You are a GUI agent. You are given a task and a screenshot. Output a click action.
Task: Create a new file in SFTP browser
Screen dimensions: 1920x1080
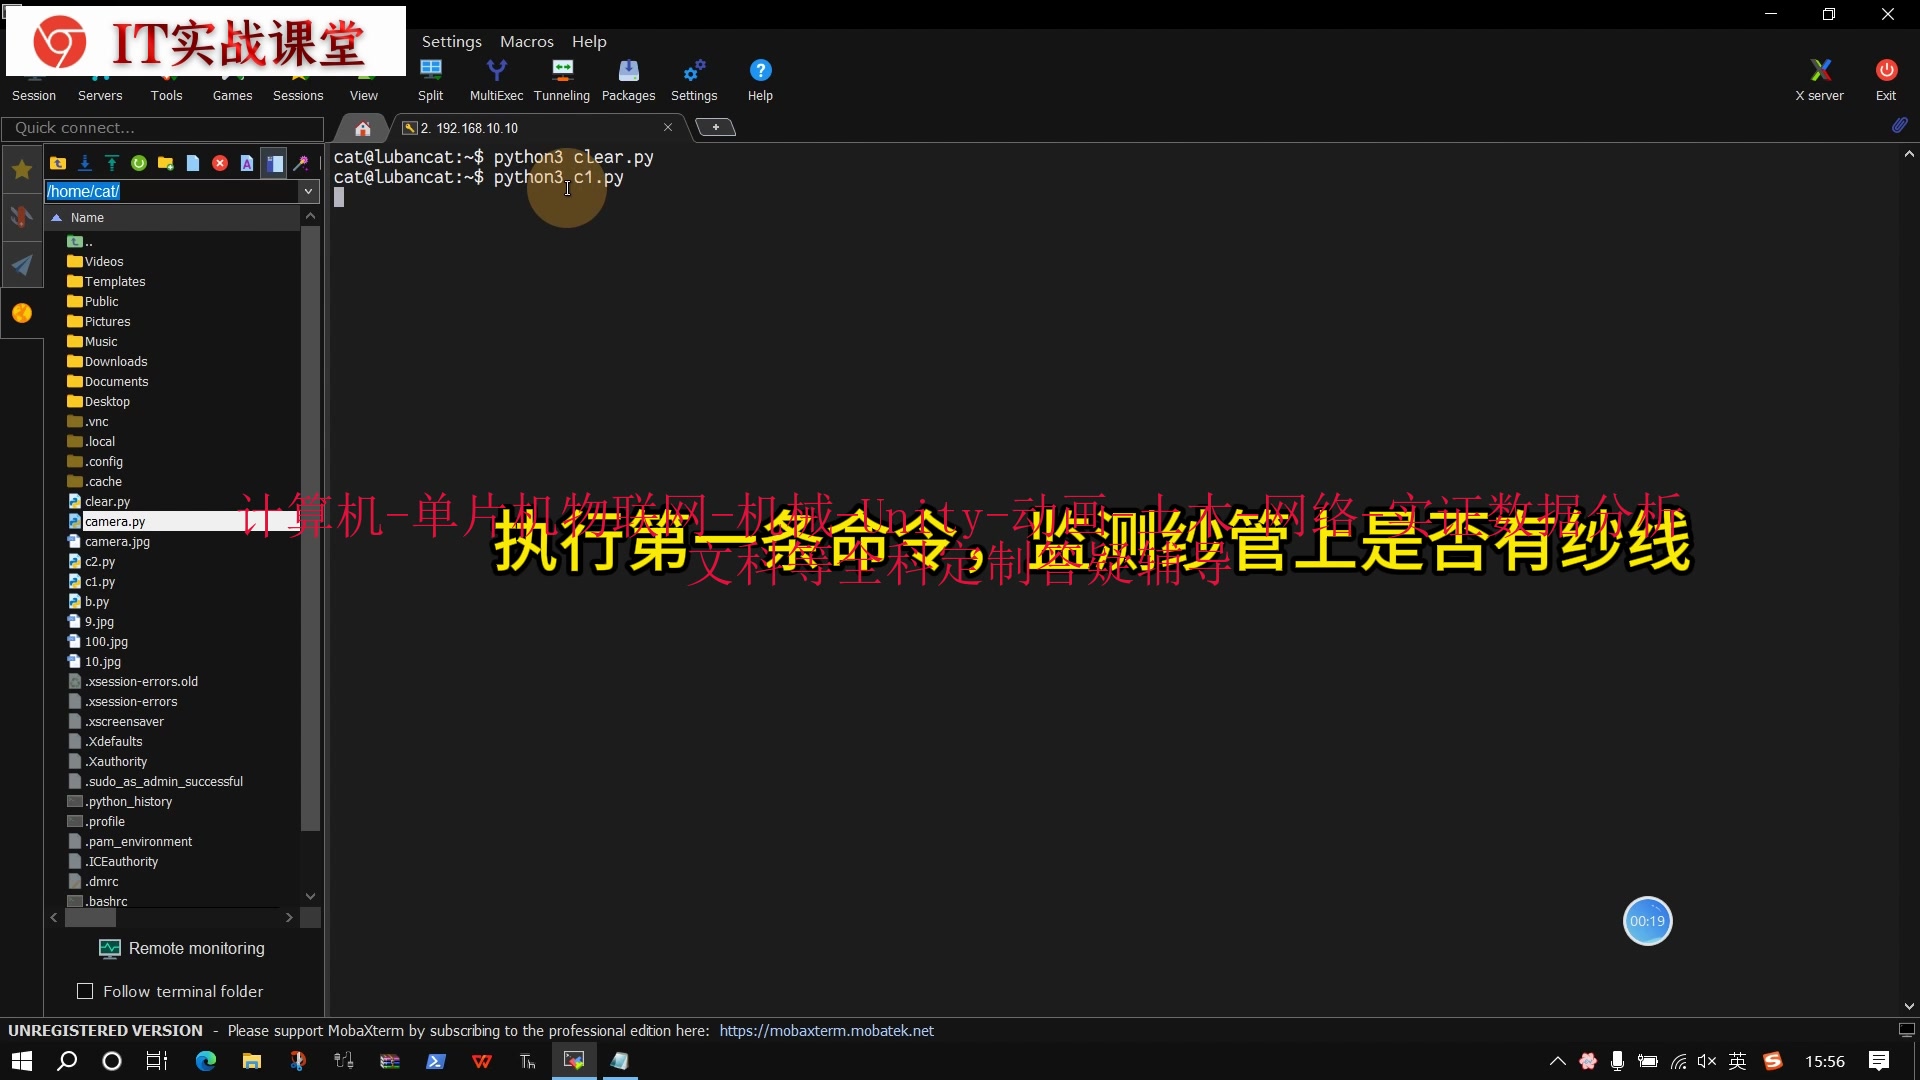(x=193, y=163)
